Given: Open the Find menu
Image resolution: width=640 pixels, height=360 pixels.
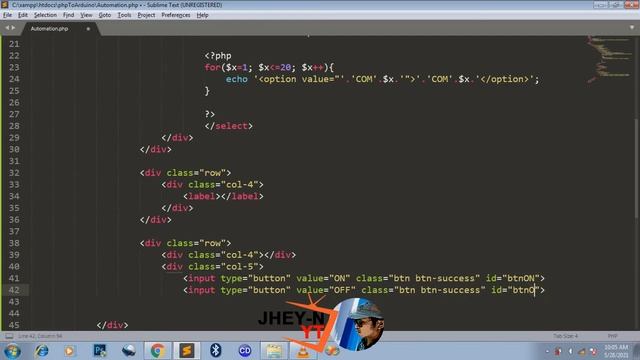Looking at the screenshot, I should (x=68, y=15).
